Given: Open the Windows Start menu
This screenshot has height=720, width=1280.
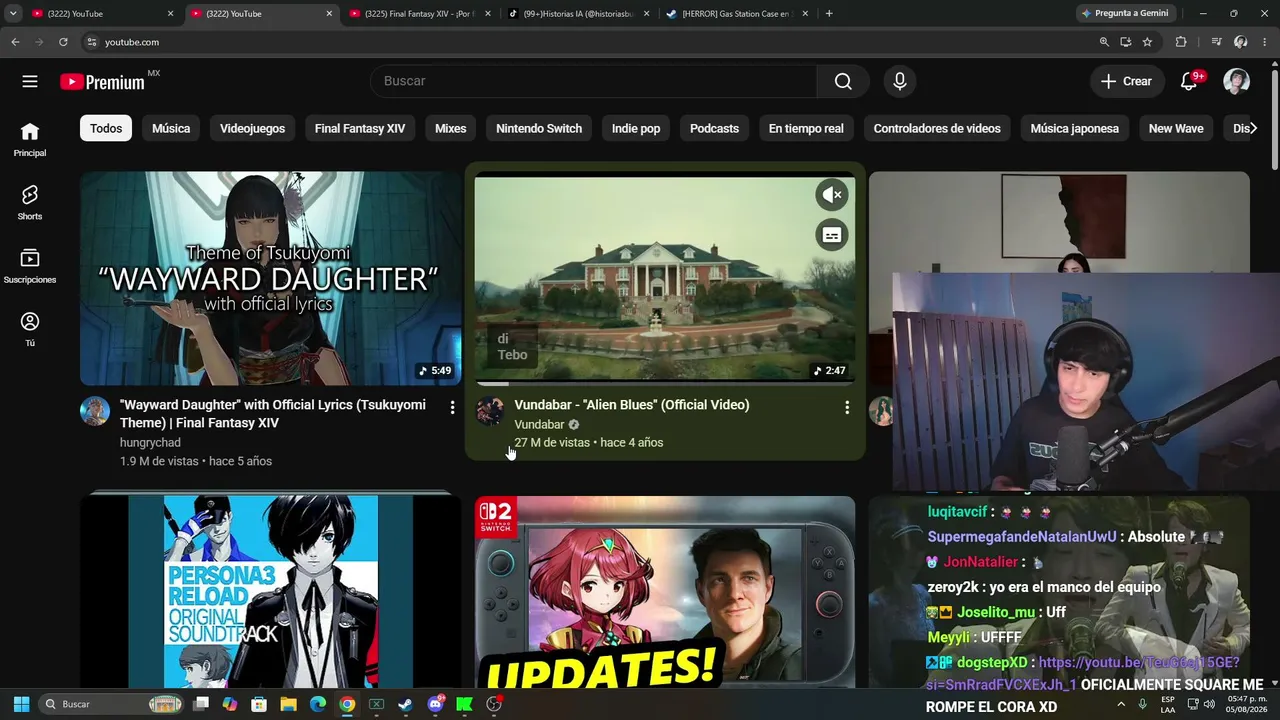Looking at the screenshot, I should click(21, 704).
